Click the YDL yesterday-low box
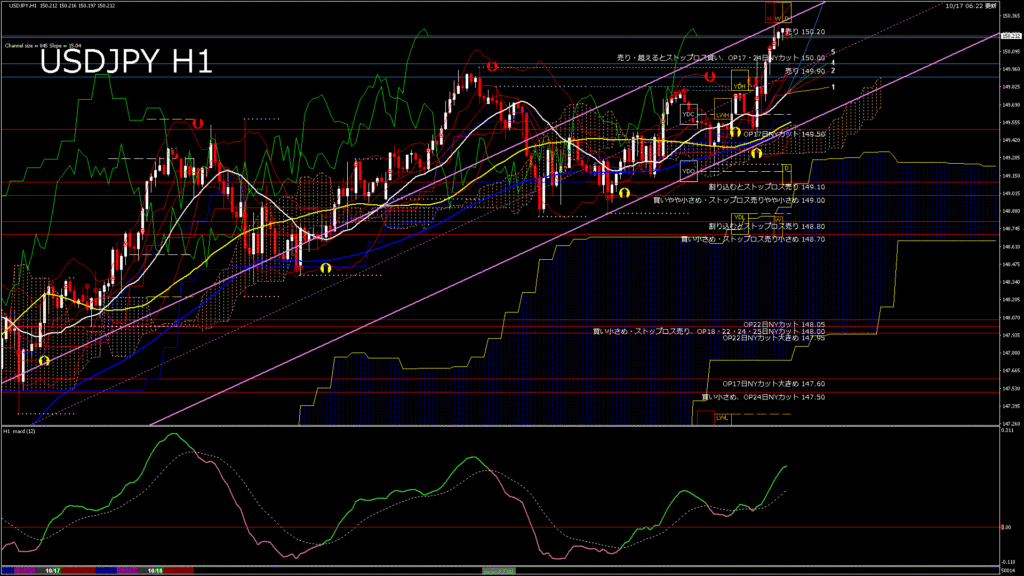This screenshot has width=1024, height=576. coord(739,222)
